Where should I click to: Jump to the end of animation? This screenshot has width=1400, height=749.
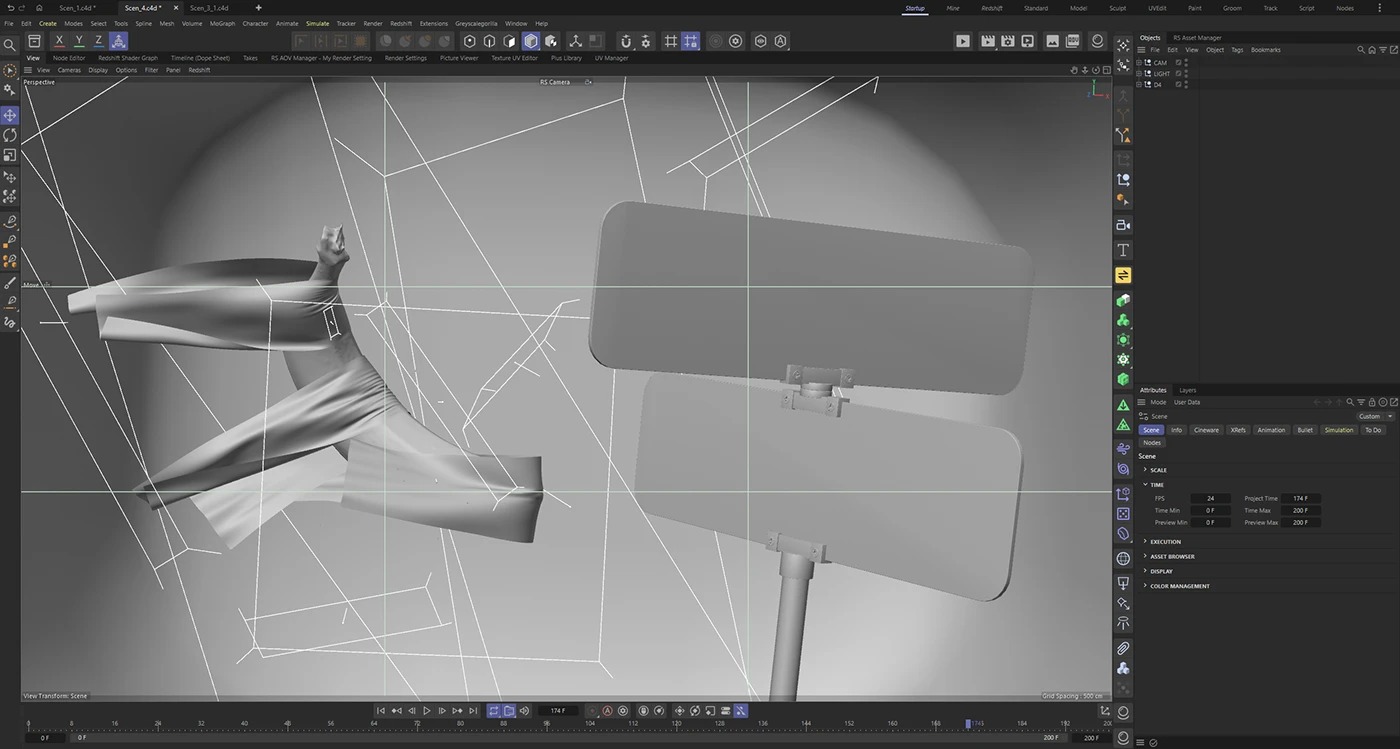click(x=473, y=711)
